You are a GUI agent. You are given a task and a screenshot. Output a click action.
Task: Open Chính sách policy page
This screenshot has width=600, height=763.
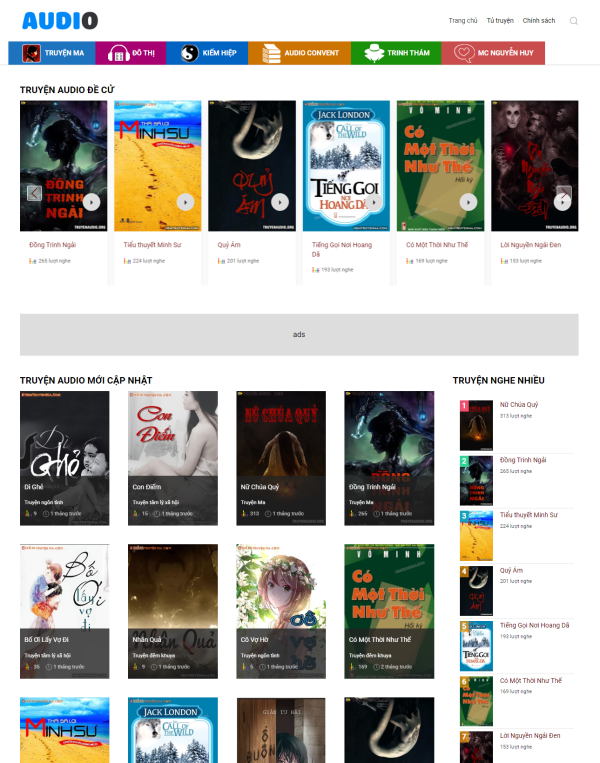(538, 21)
